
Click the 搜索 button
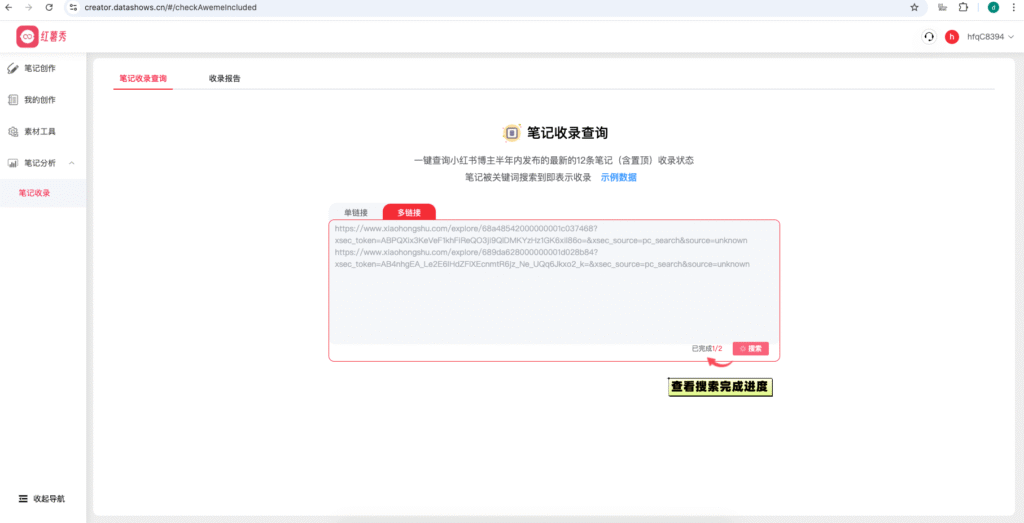tap(750, 349)
